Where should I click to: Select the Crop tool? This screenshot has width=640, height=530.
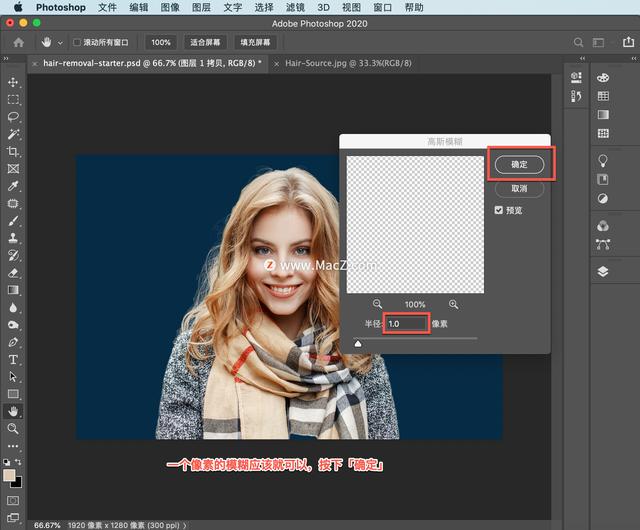[x=13, y=151]
